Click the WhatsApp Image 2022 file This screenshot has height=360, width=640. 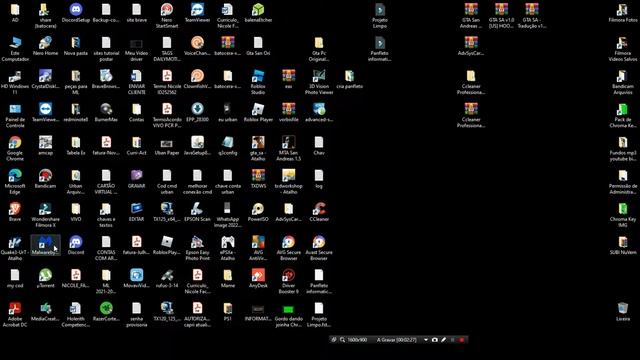(228, 215)
